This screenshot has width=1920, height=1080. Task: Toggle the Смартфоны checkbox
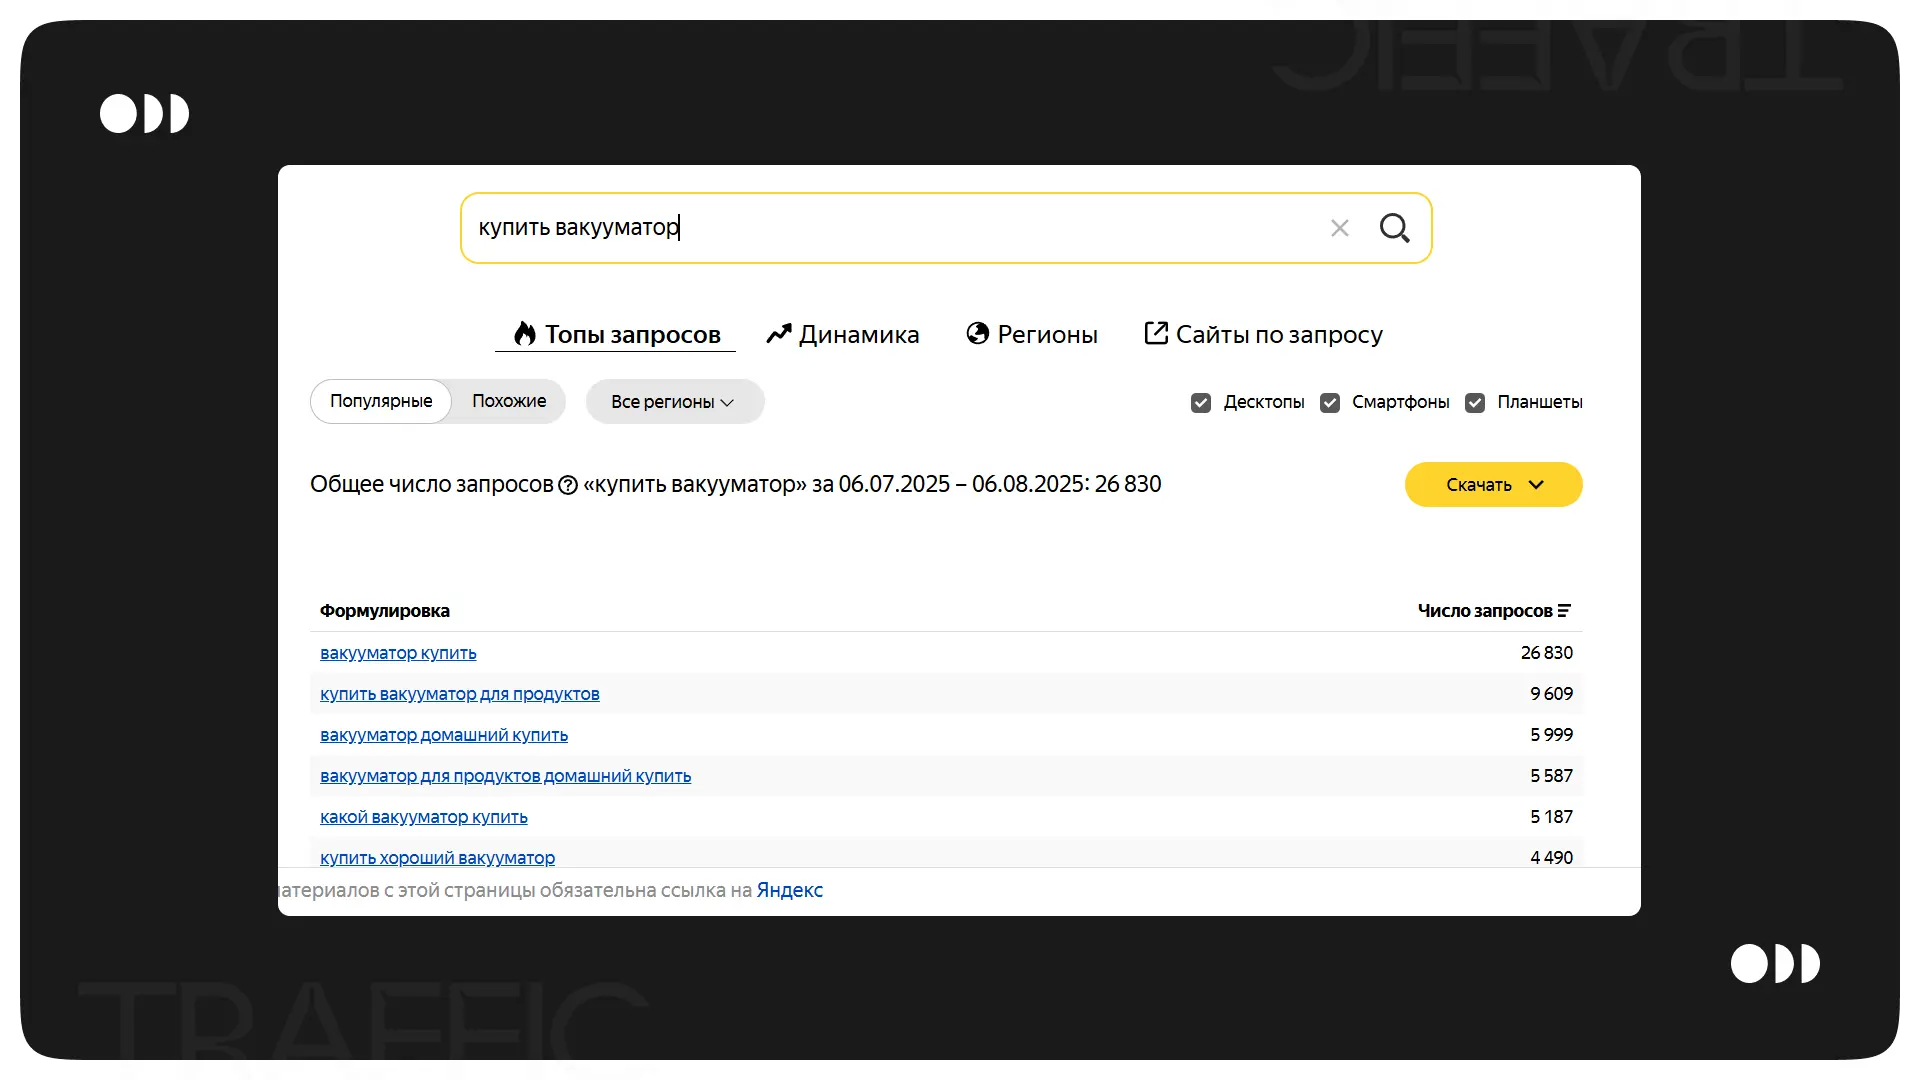(x=1330, y=402)
